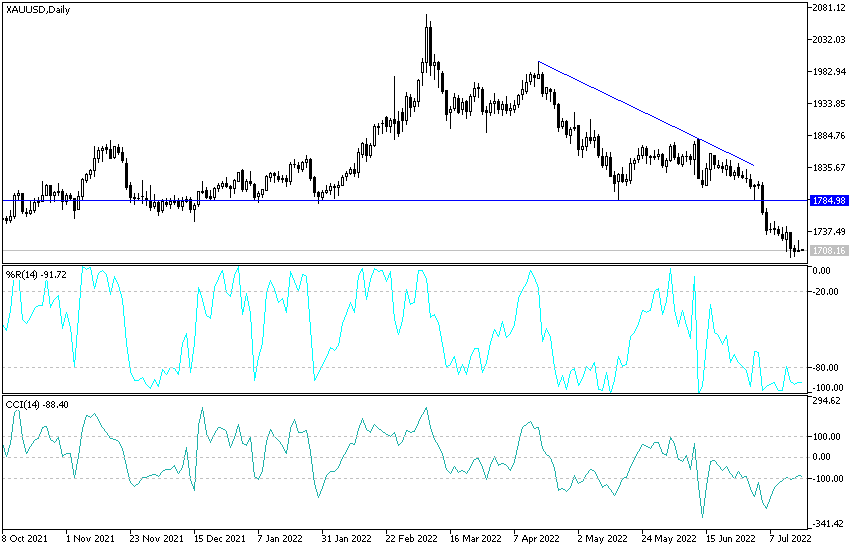Click price scale value 1884.76
Viewport: 860px width, 550px height.
829,136
